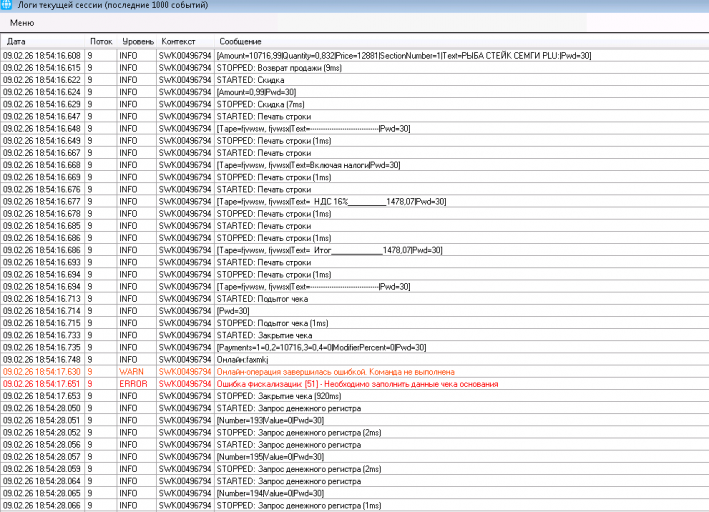The image size is (709, 512).
Task: Click the date cell 09.02.26 18:54:28.059
Action: [42, 469]
